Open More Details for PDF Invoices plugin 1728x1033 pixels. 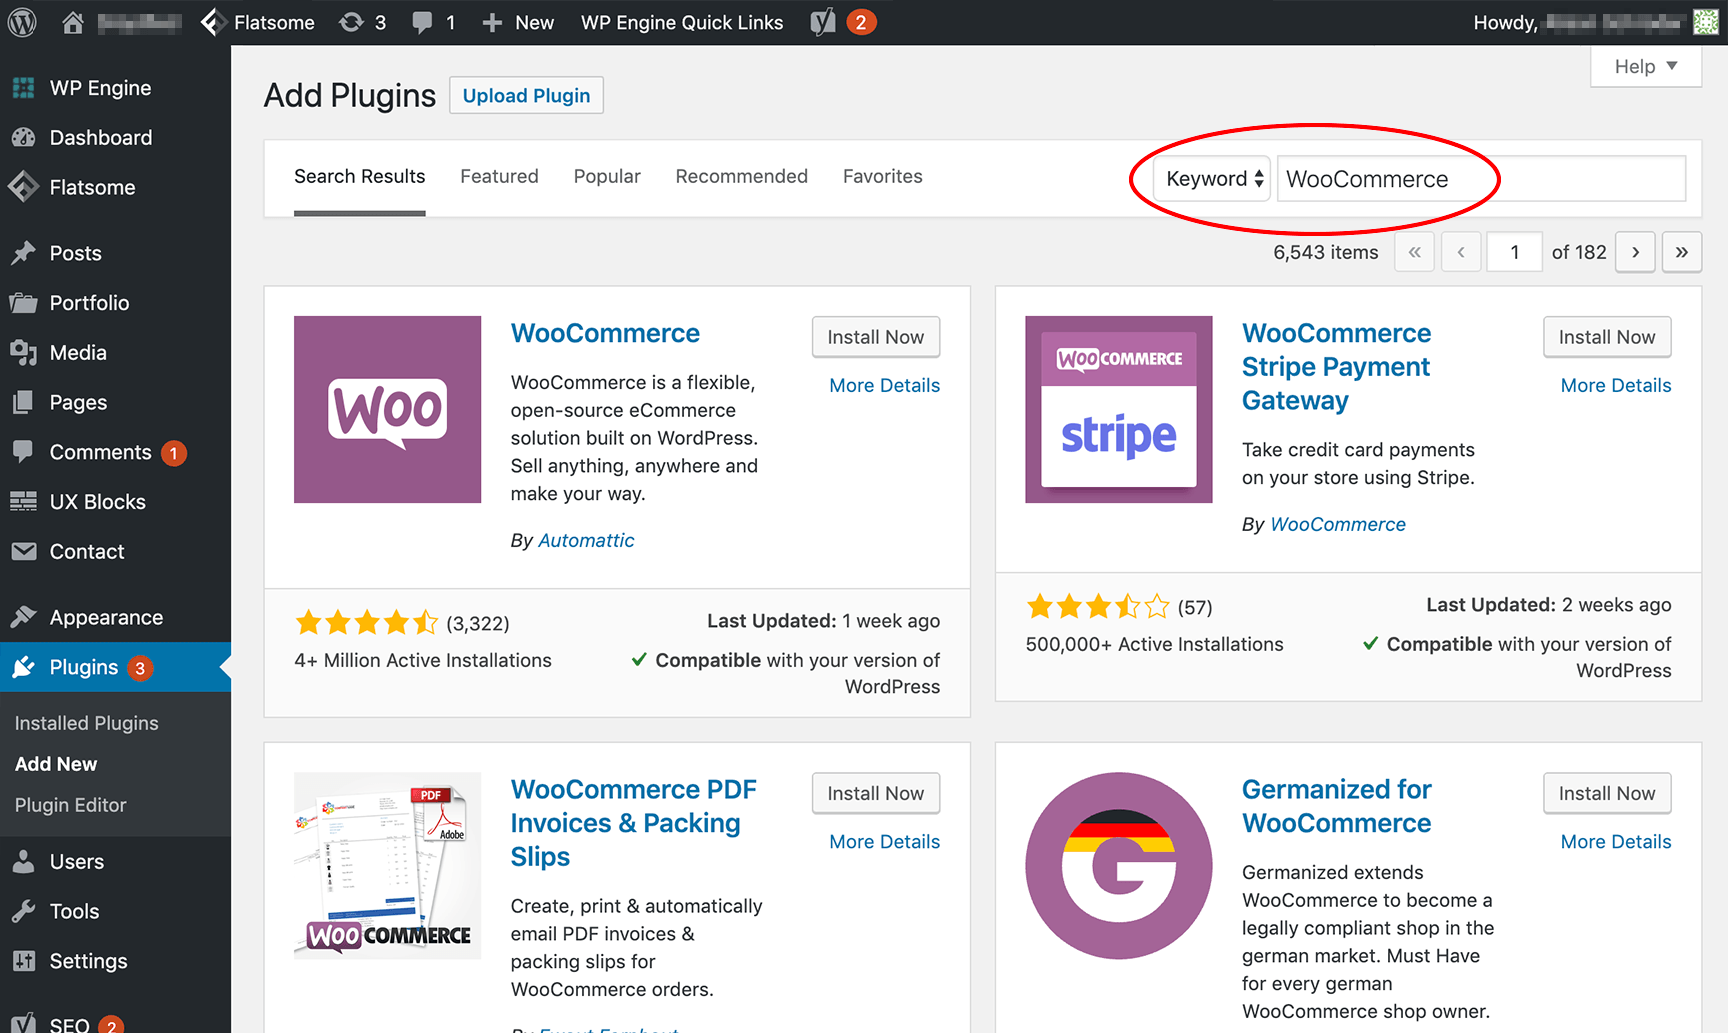coord(884,842)
